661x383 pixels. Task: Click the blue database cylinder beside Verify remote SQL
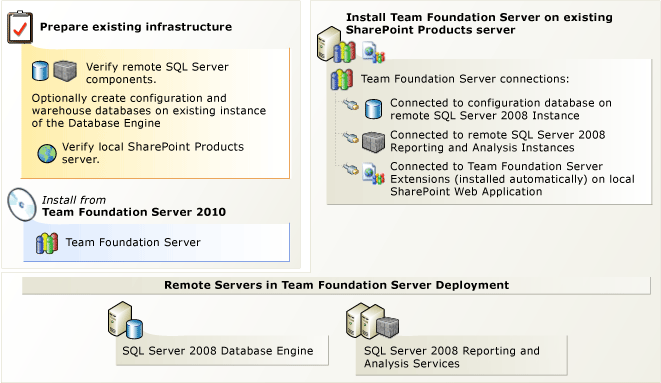click(40, 71)
